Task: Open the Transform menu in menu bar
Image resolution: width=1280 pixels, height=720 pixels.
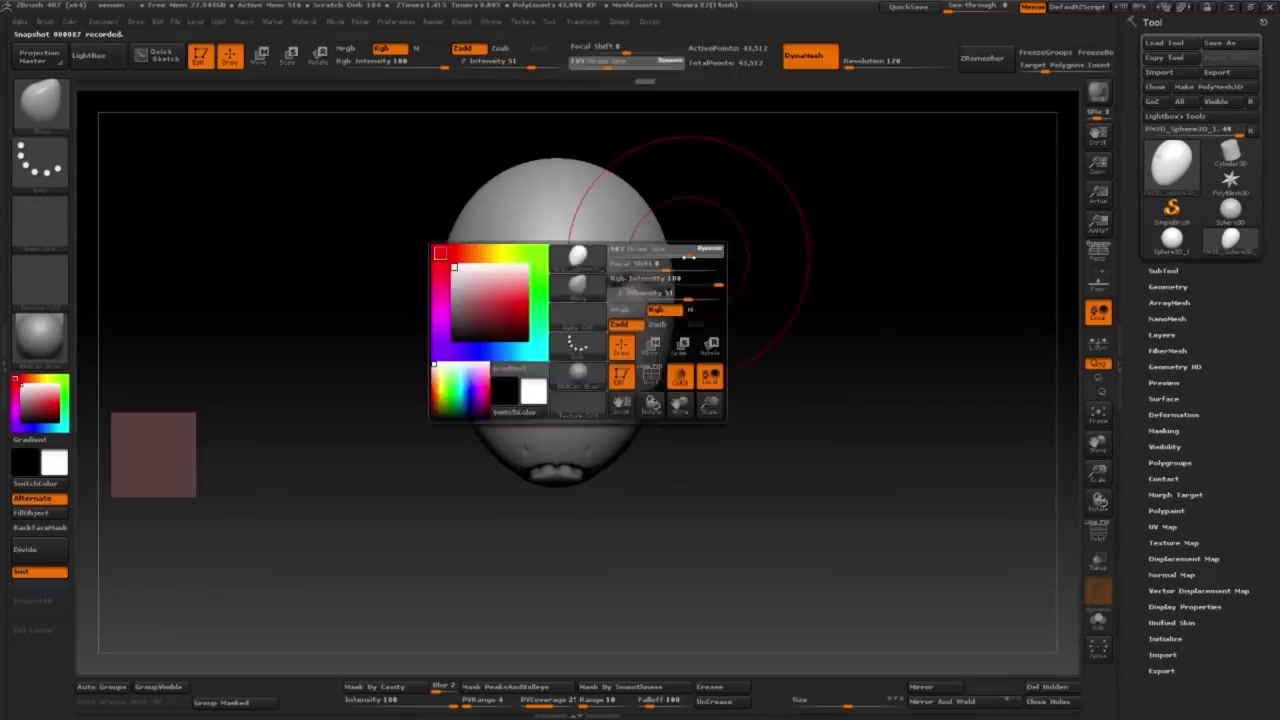Action: click(x=583, y=21)
